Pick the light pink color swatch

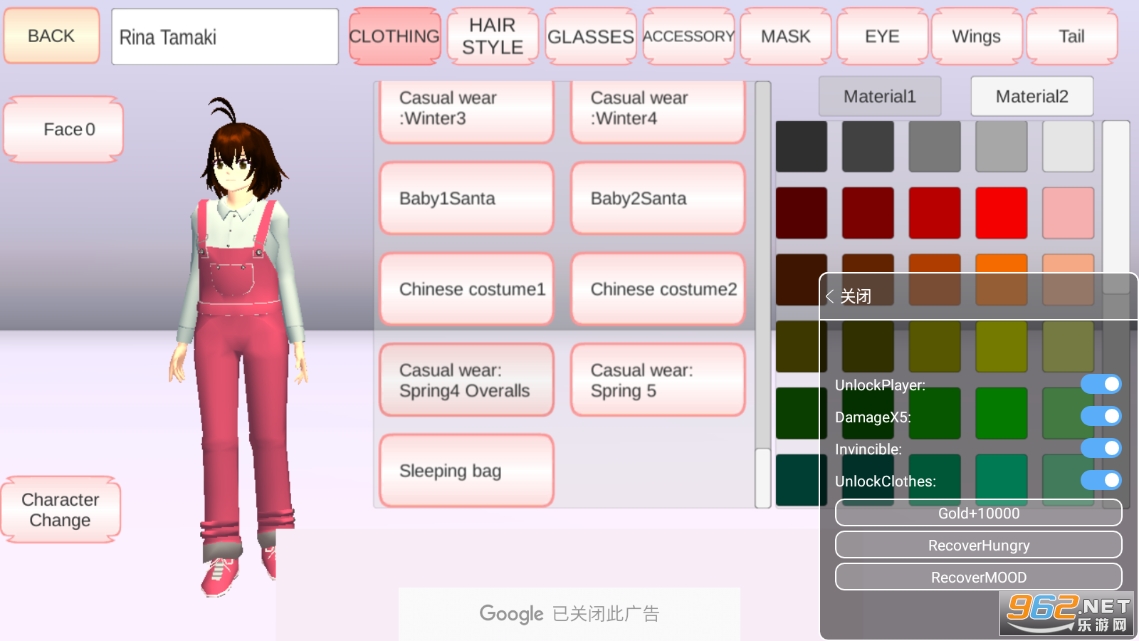(1067, 212)
